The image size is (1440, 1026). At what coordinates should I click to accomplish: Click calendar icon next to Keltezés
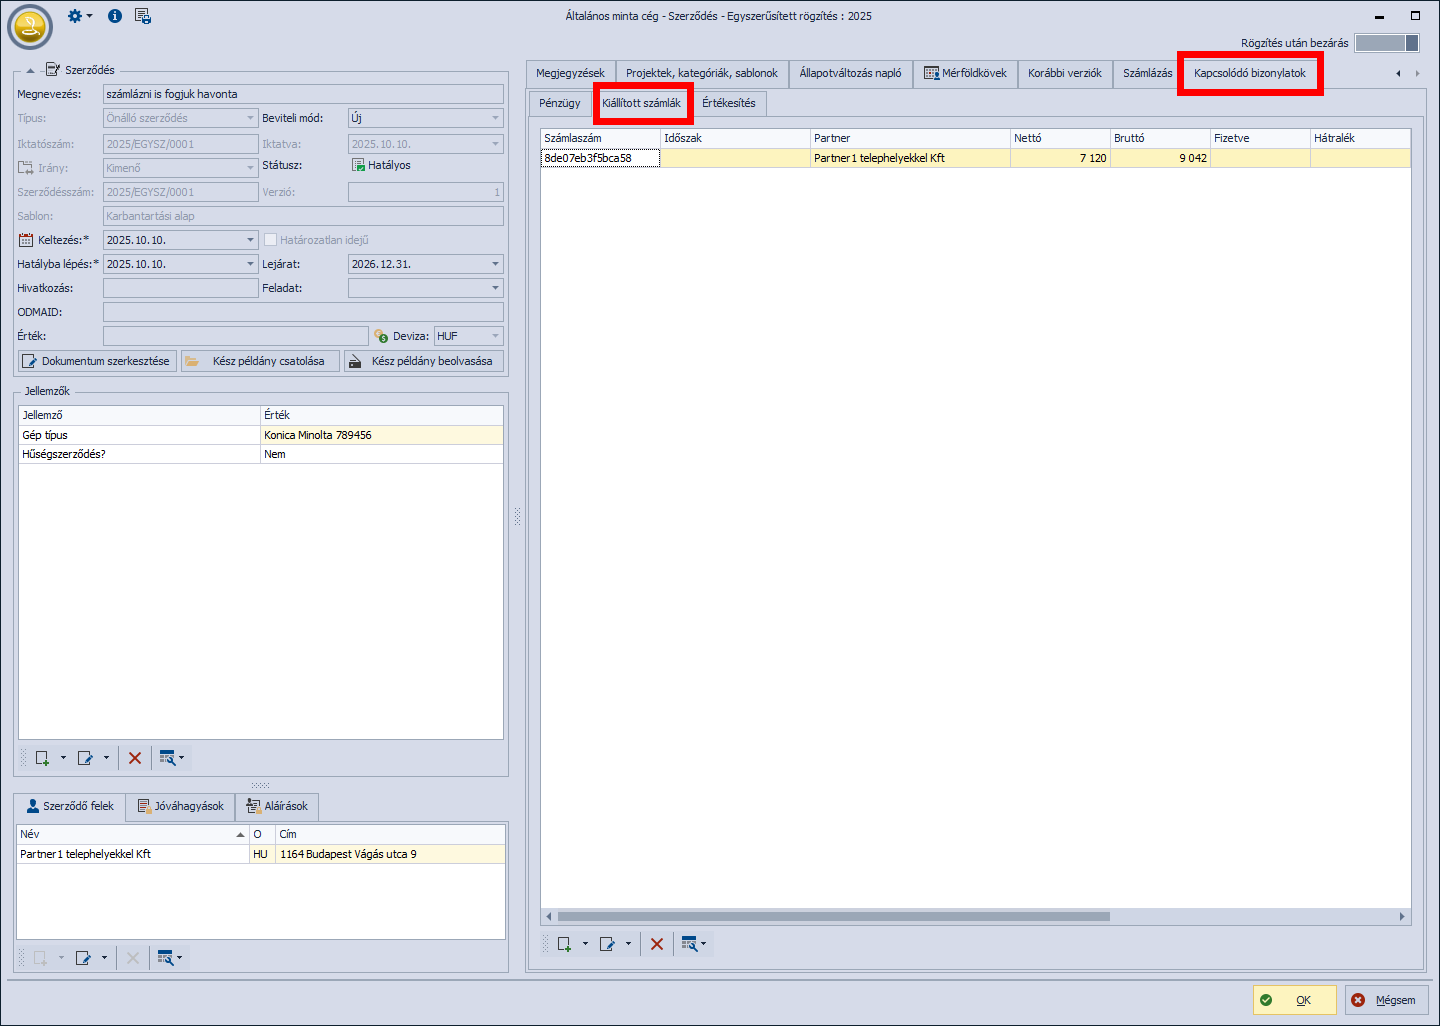26,240
